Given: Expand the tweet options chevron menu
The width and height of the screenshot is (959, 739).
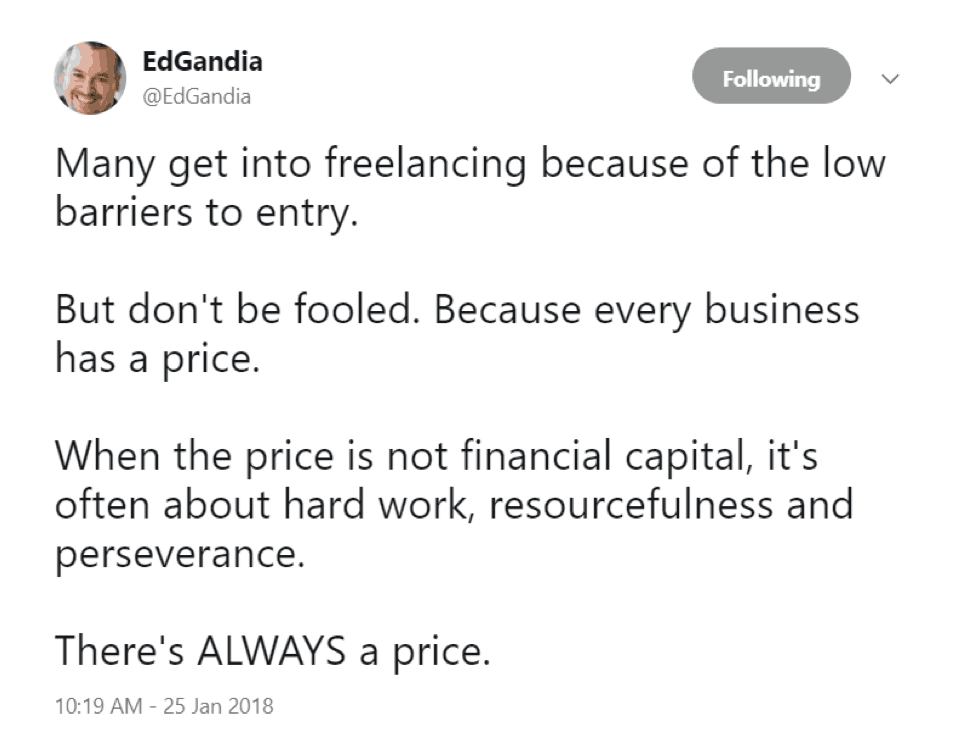Looking at the screenshot, I should tap(890, 78).
